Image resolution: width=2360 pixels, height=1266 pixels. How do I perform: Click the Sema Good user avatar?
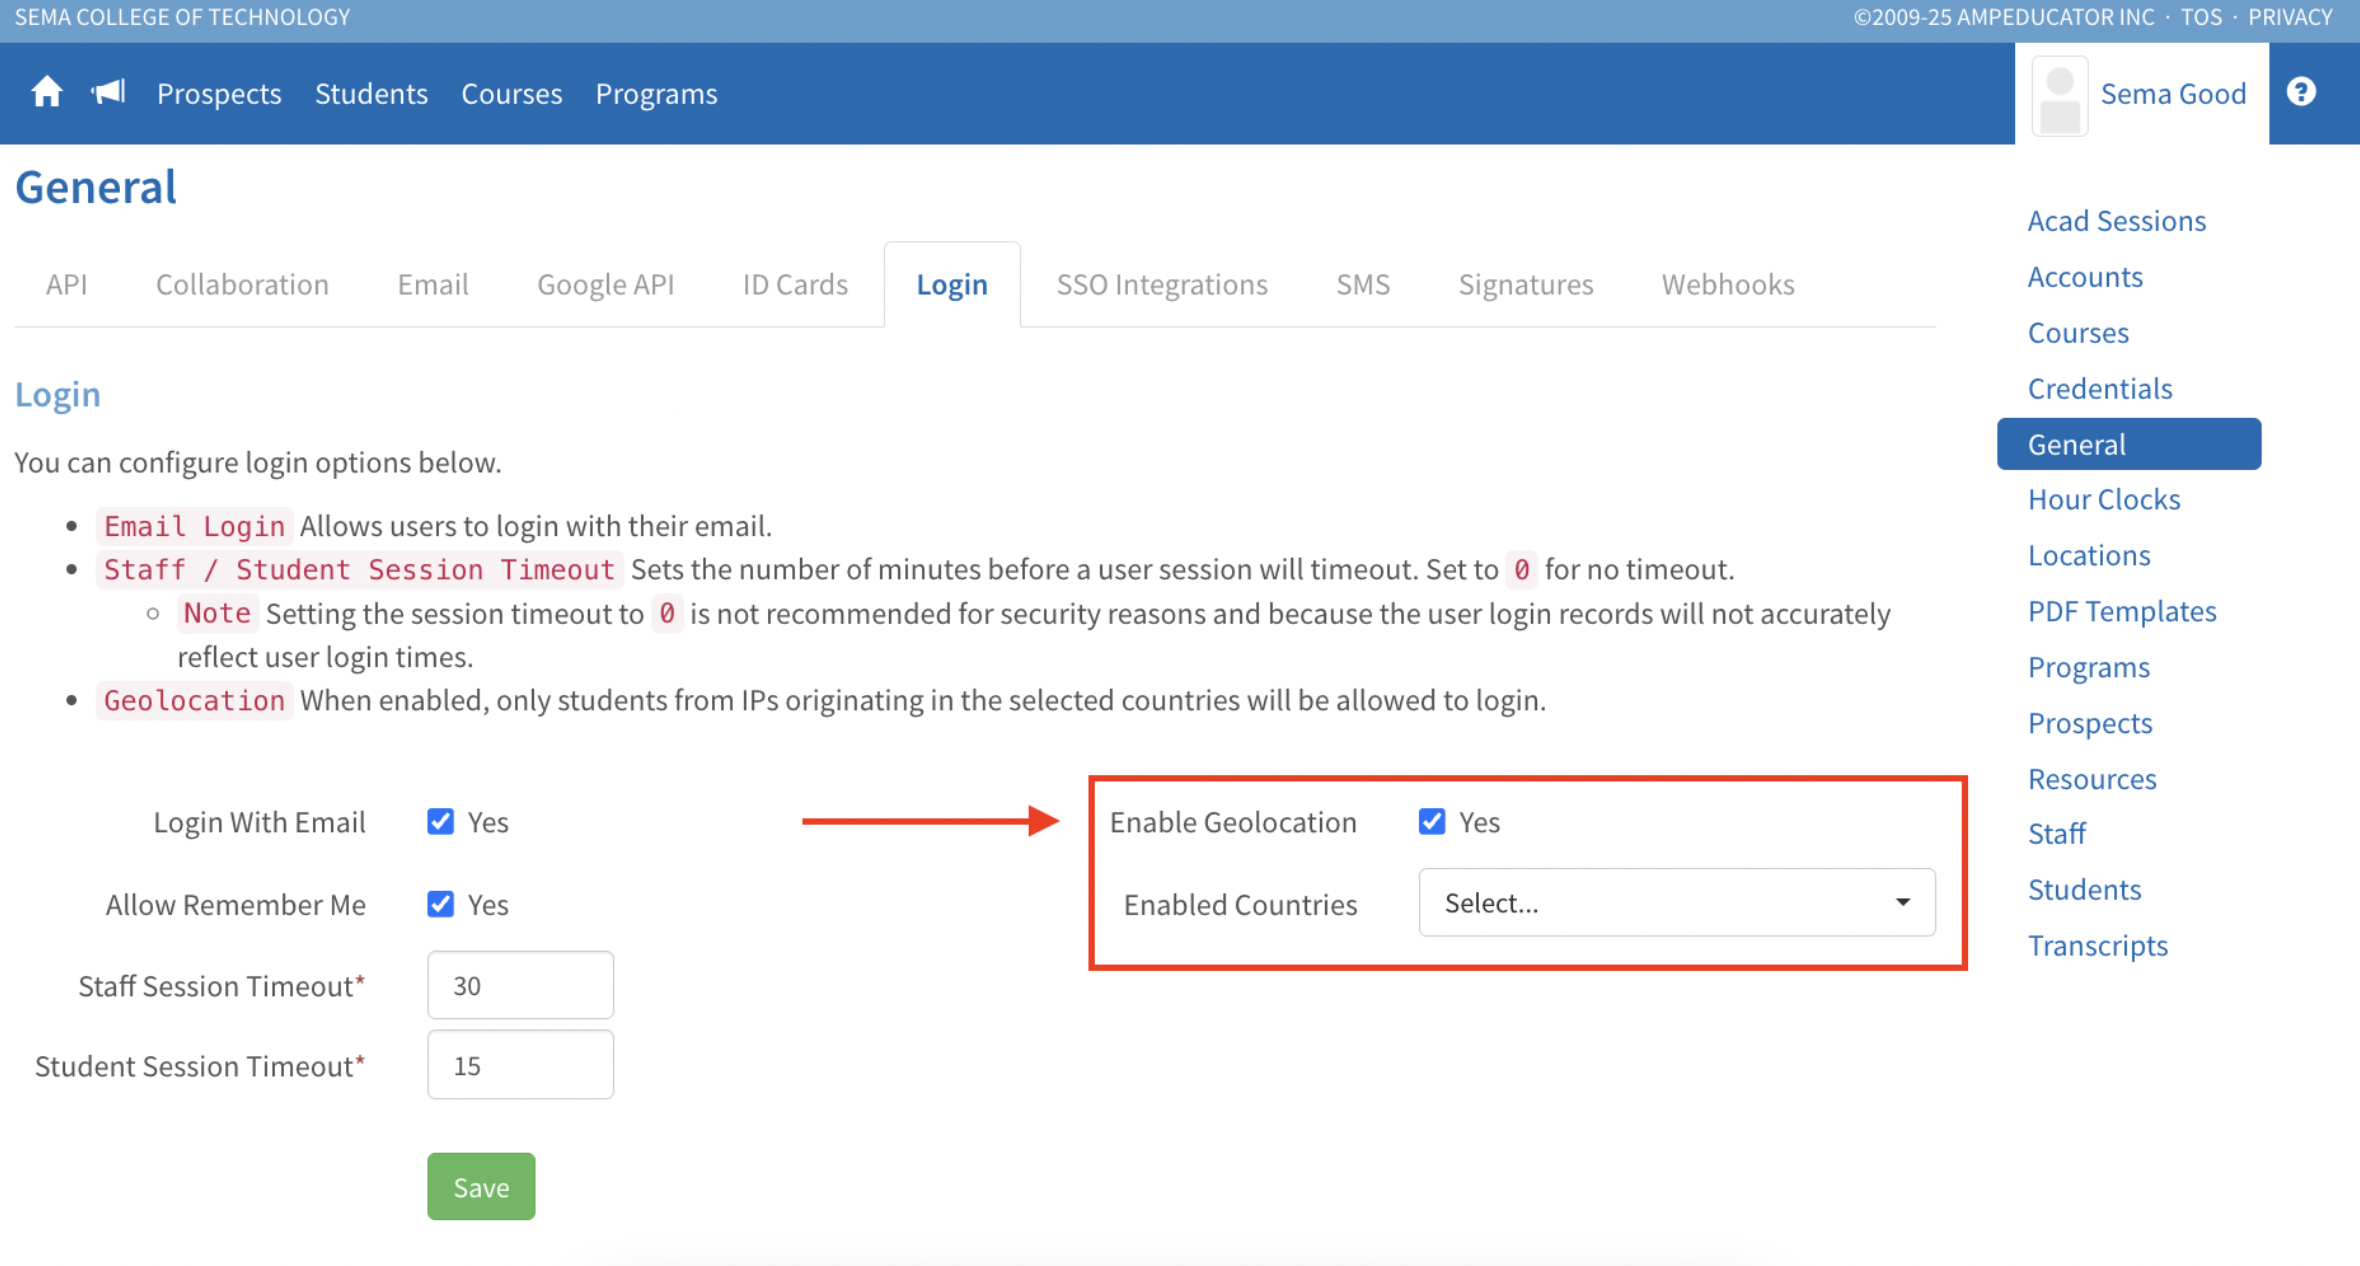pyautogui.click(x=2060, y=96)
